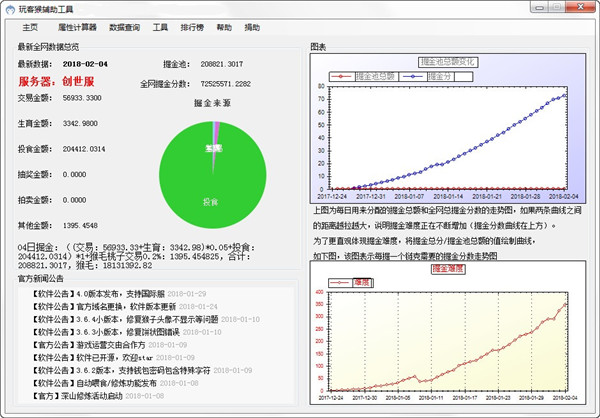Viewport: 600px width, 418px height.
Task: Click the red 服务器：创世服 label
Action: coord(56,82)
